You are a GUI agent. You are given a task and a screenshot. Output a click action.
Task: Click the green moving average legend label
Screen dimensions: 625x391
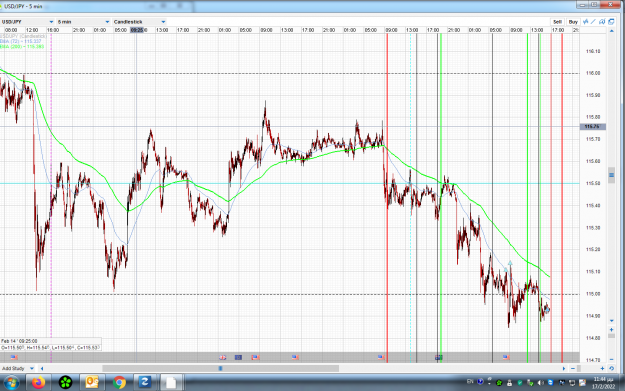pyautogui.click(x=22, y=47)
